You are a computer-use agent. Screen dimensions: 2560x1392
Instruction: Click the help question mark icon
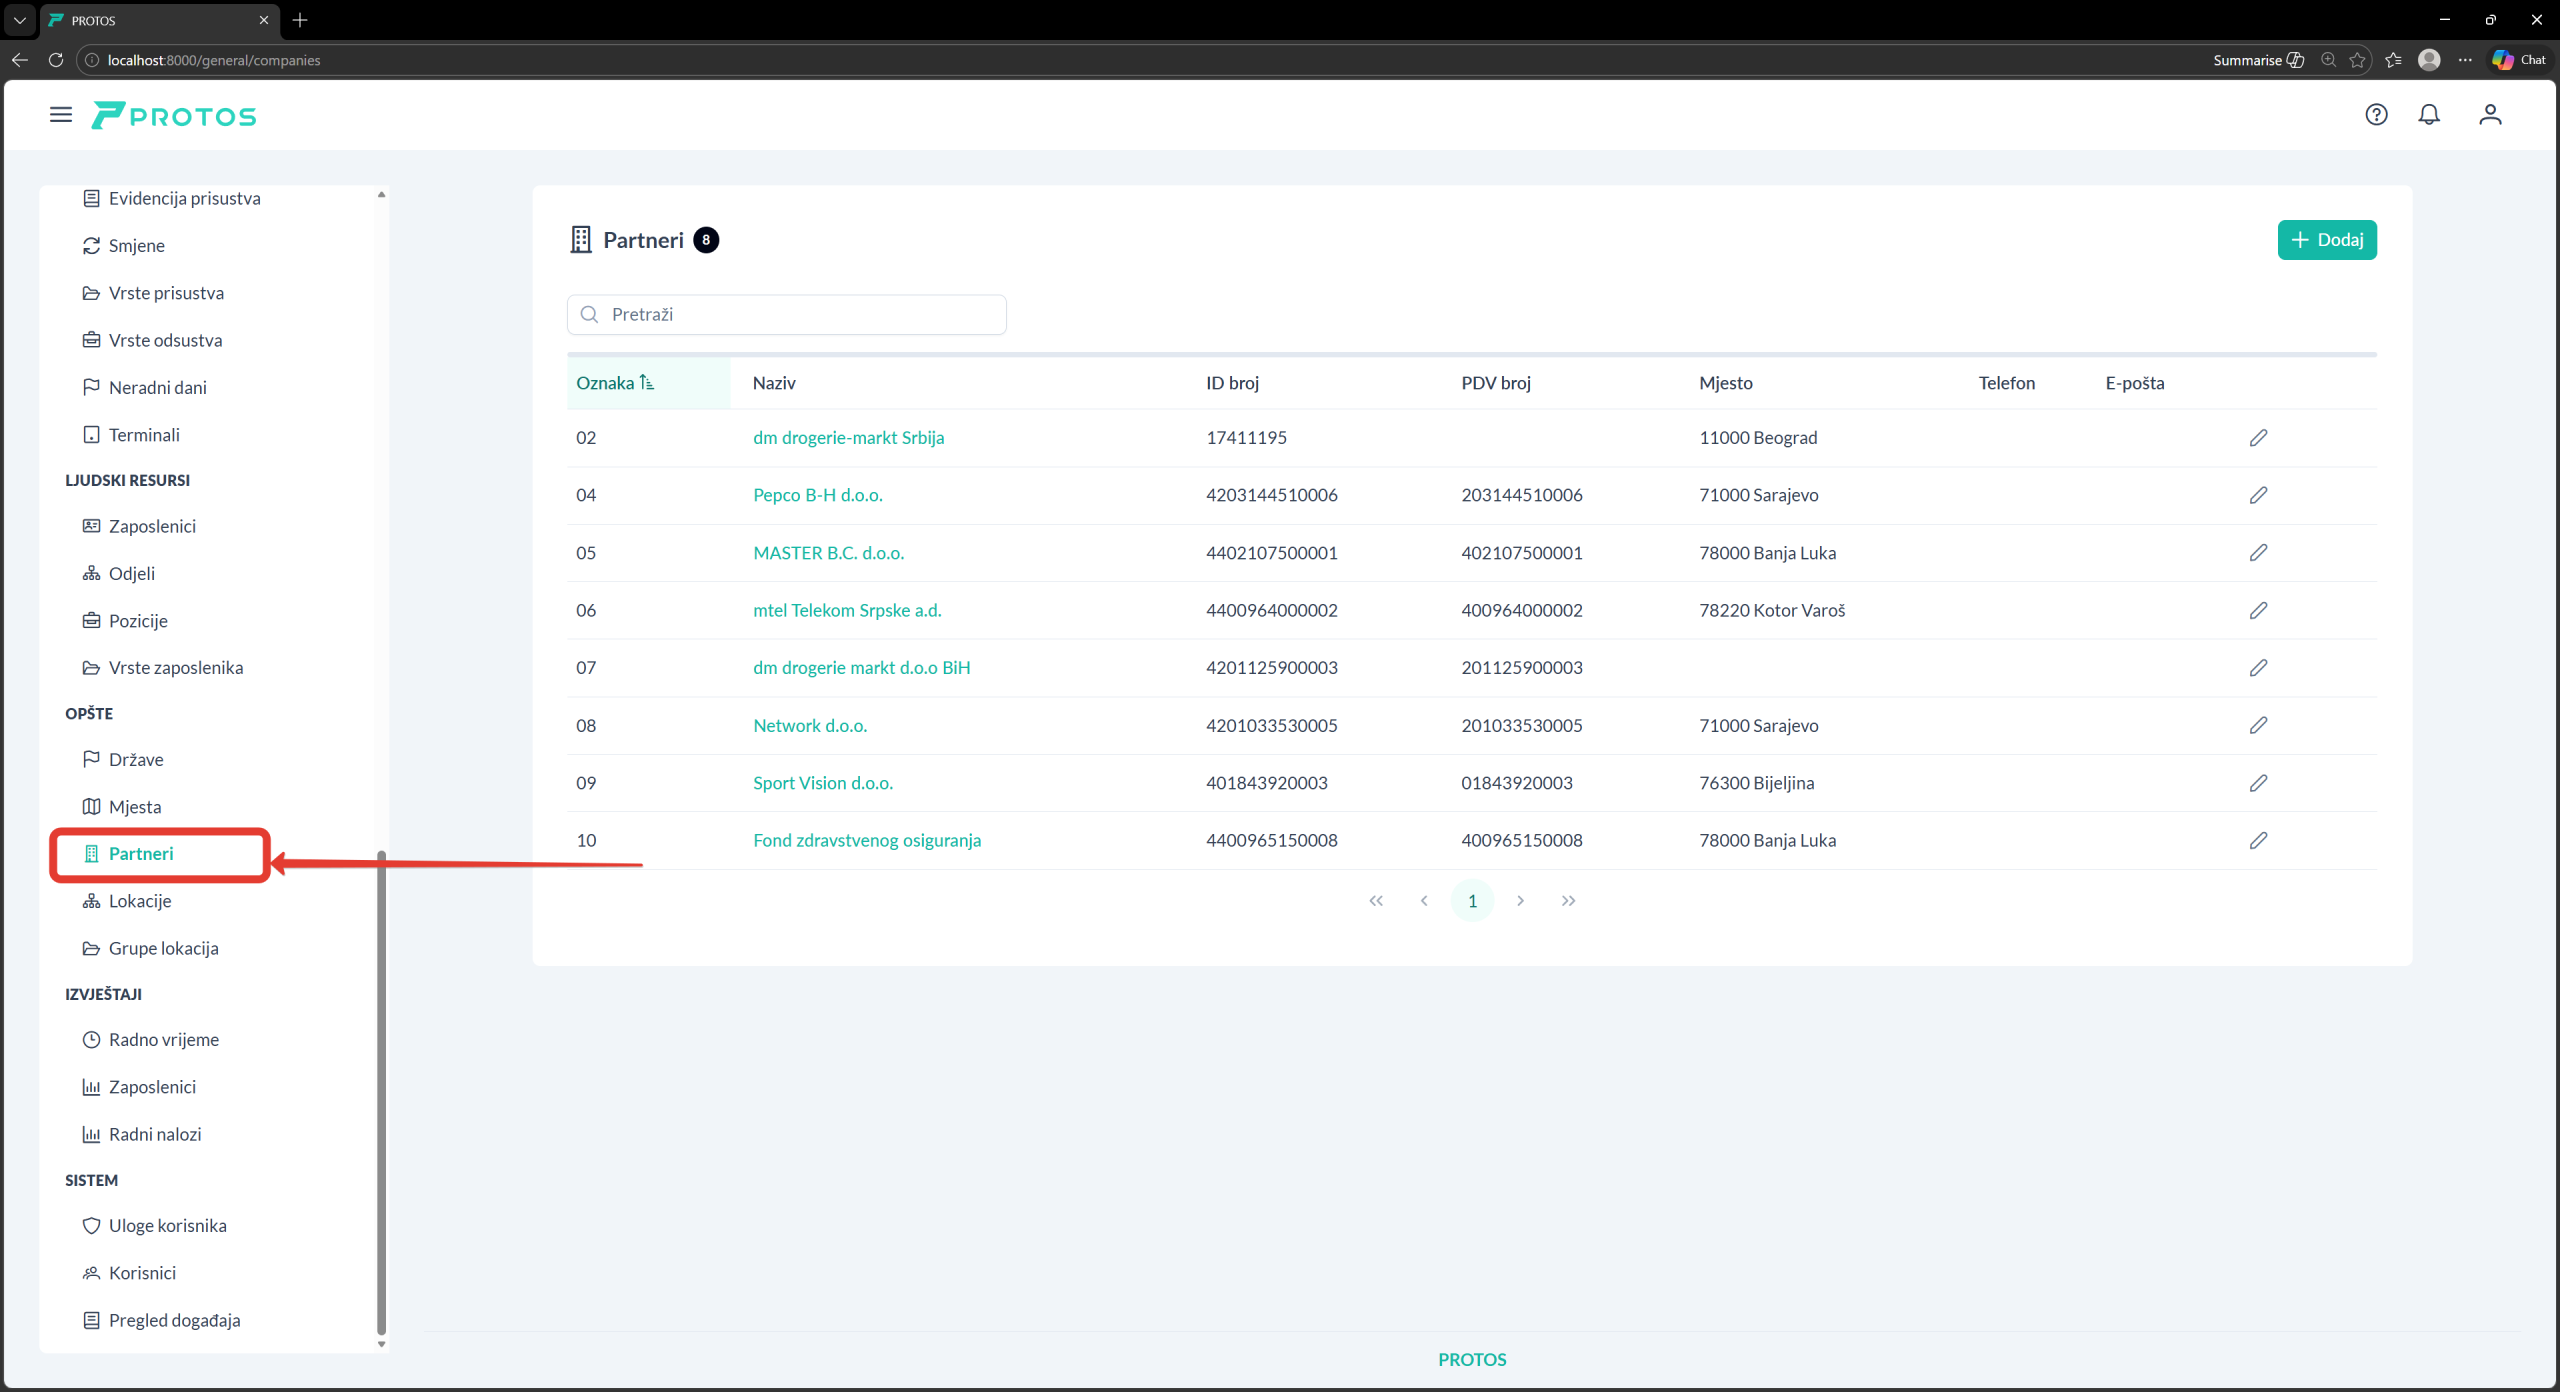pyautogui.click(x=2376, y=115)
